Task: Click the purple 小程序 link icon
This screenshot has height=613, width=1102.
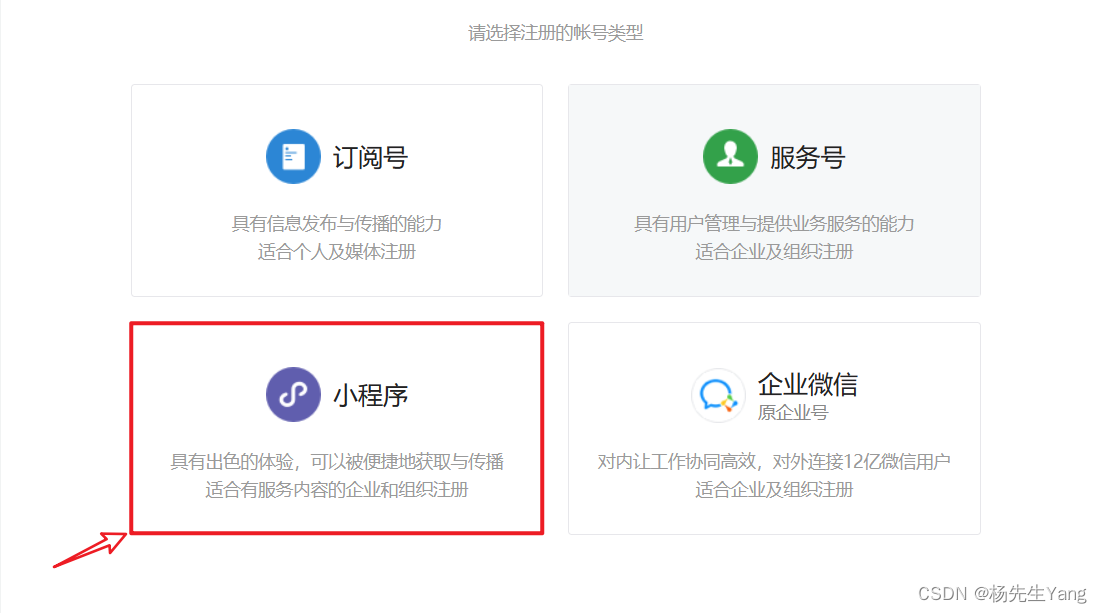Action: point(293,394)
